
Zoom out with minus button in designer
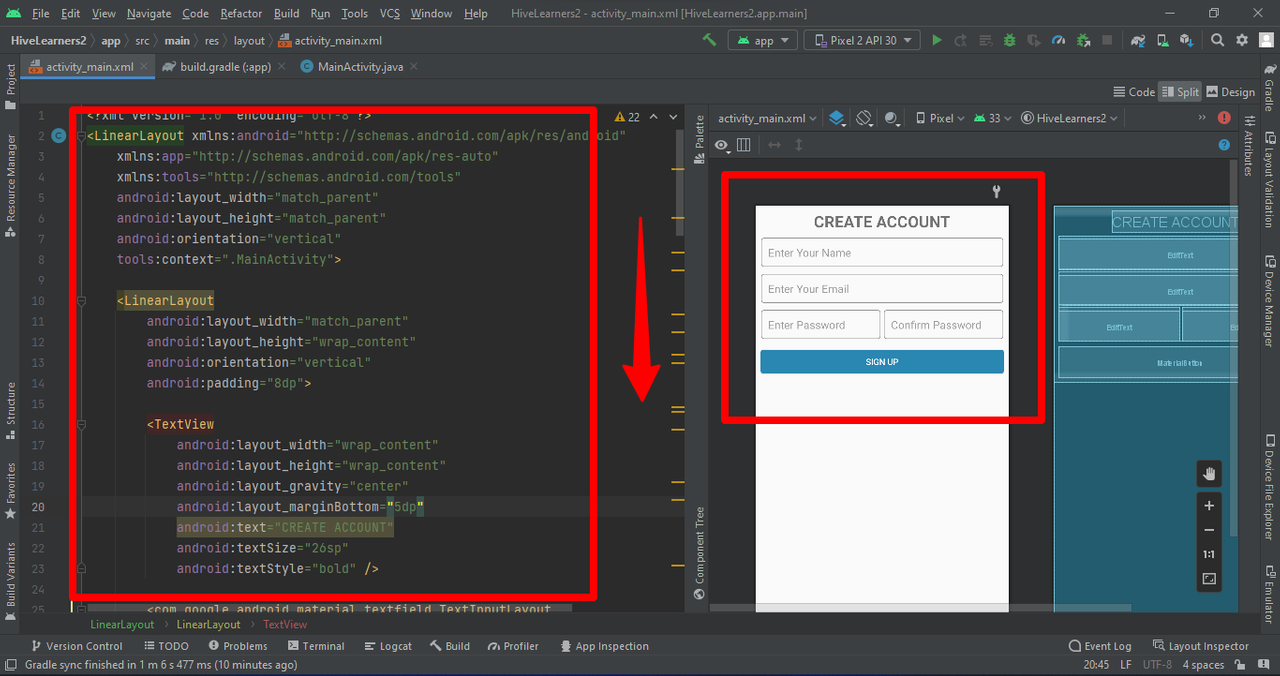click(1209, 530)
